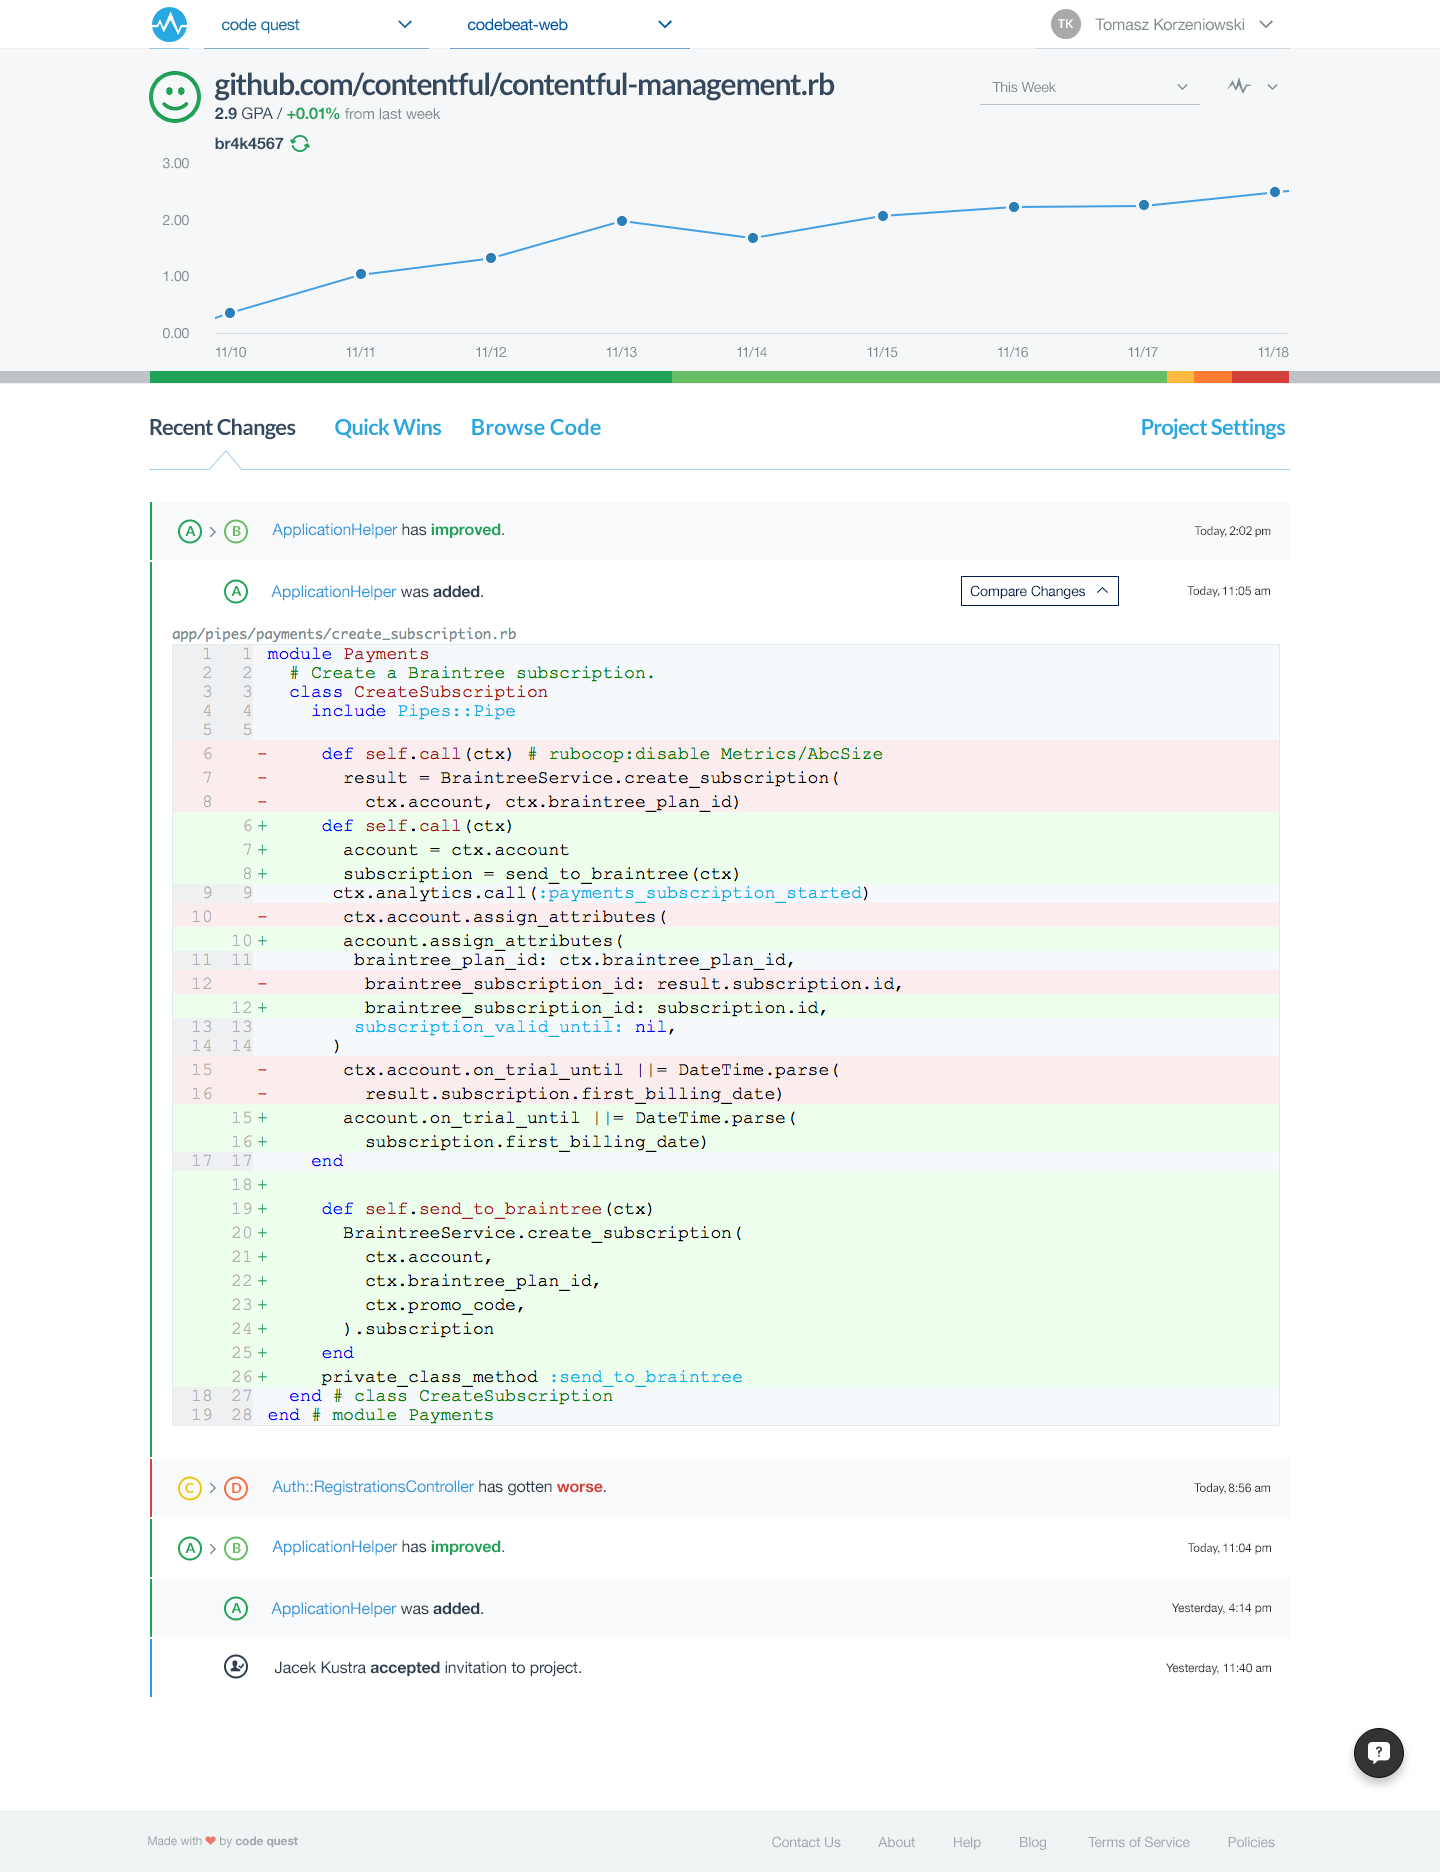The height and width of the screenshot is (1872, 1440).
Task: Open ApplicationHelper improved link at 2:02 pm
Action: click(x=334, y=530)
